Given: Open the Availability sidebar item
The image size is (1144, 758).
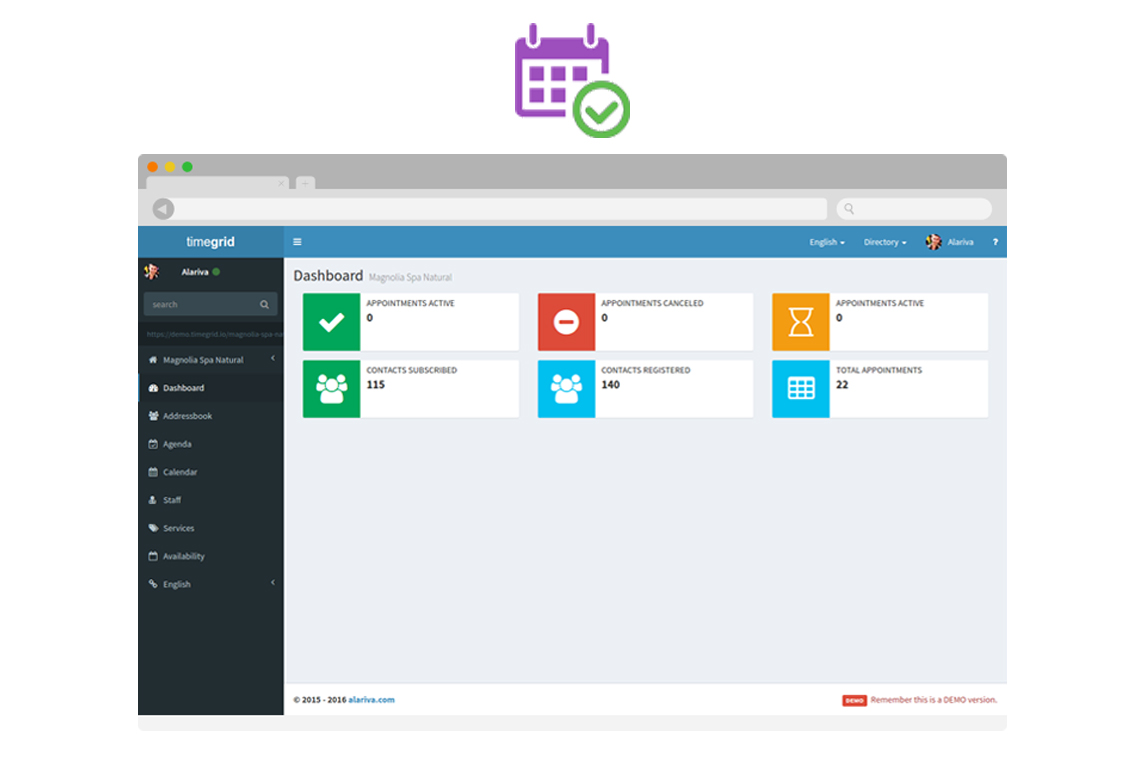Looking at the screenshot, I should point(211,557).
